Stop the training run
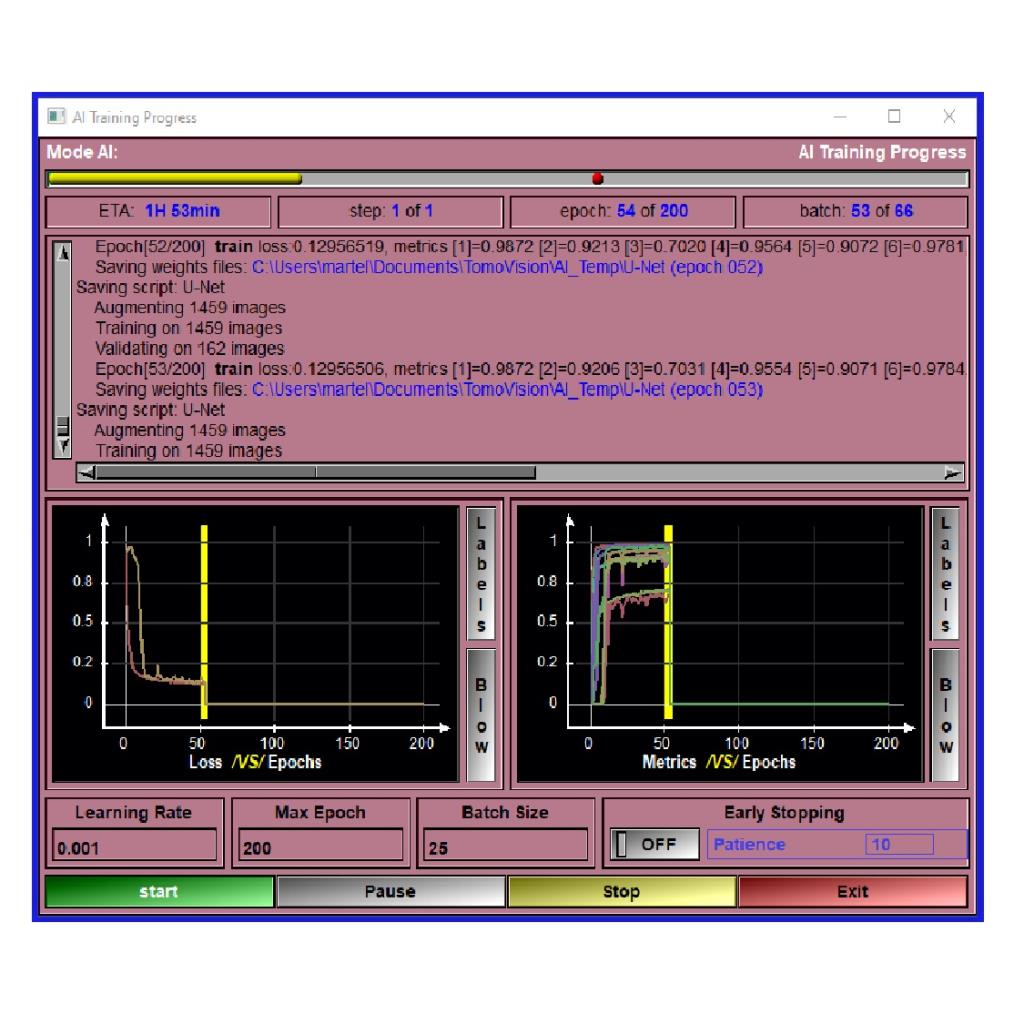1024x1024 pixels. [621, 891]
